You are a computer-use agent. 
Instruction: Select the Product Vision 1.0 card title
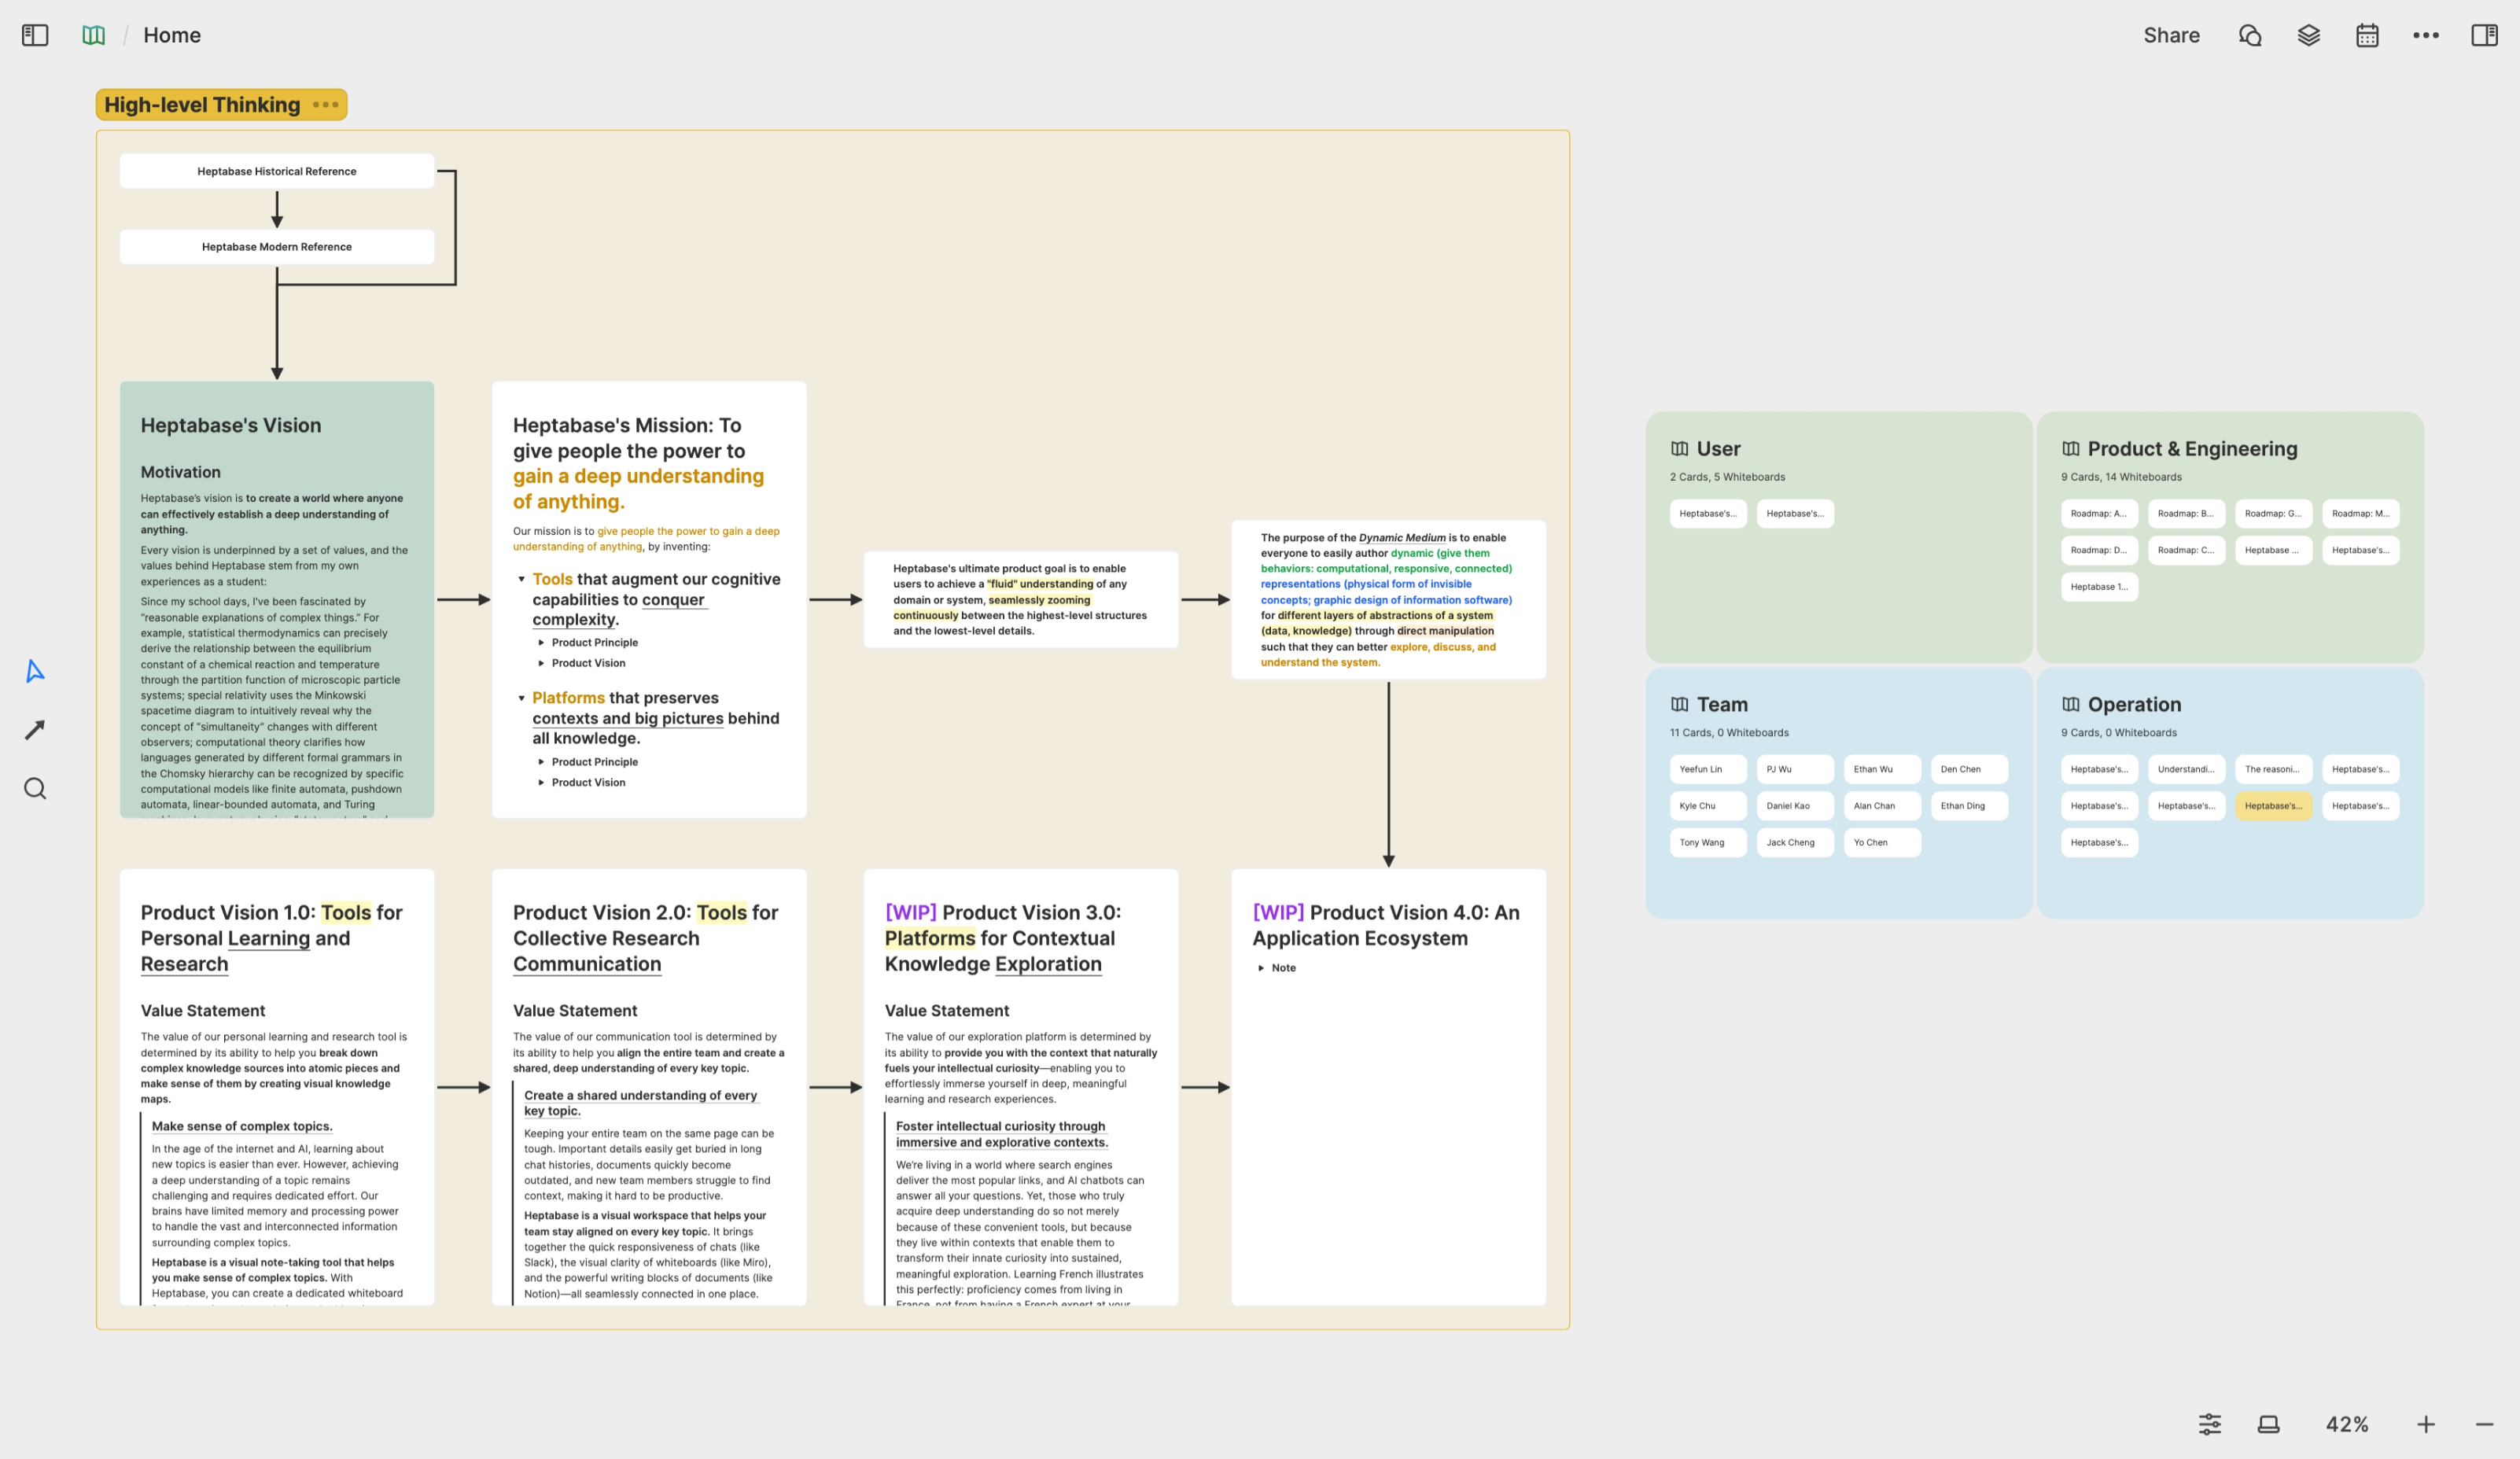[272, 938]
